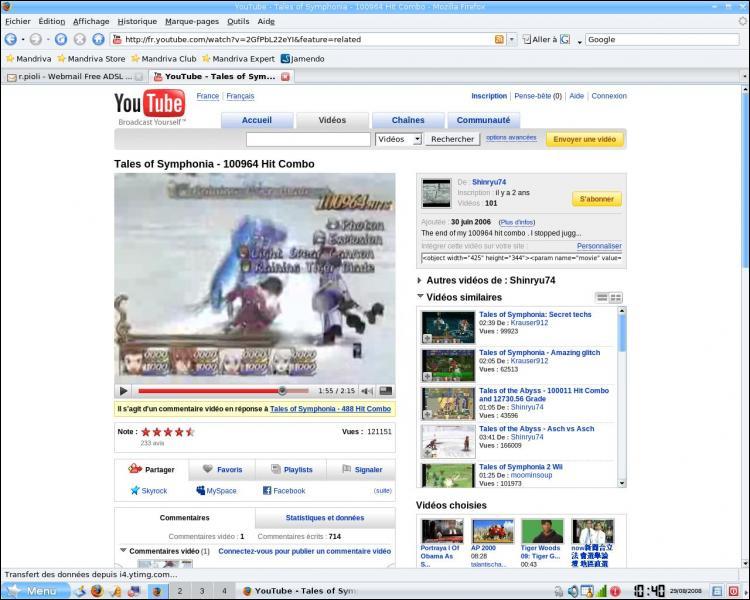
Task: Switch similar videos to list view icon
Action: pyautogui.click(x=602, y=298)
